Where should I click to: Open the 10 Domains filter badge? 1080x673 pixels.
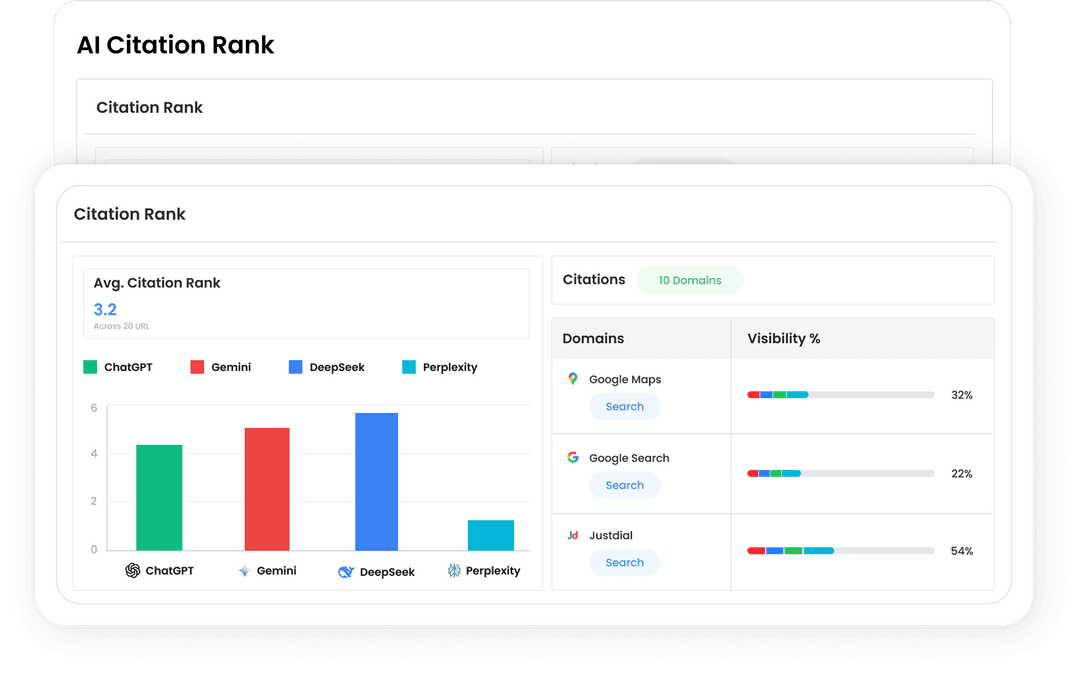[690, 280]
